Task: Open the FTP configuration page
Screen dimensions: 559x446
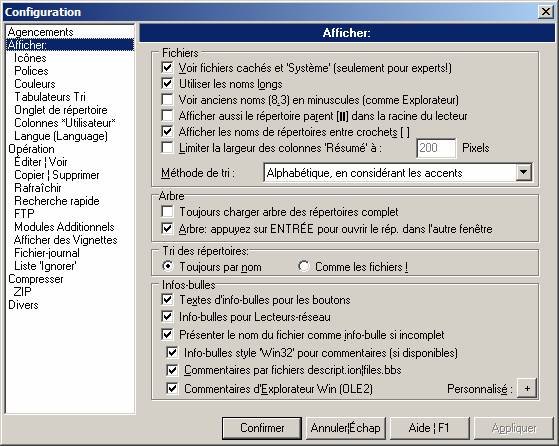Action: click(x=24, y=214)
